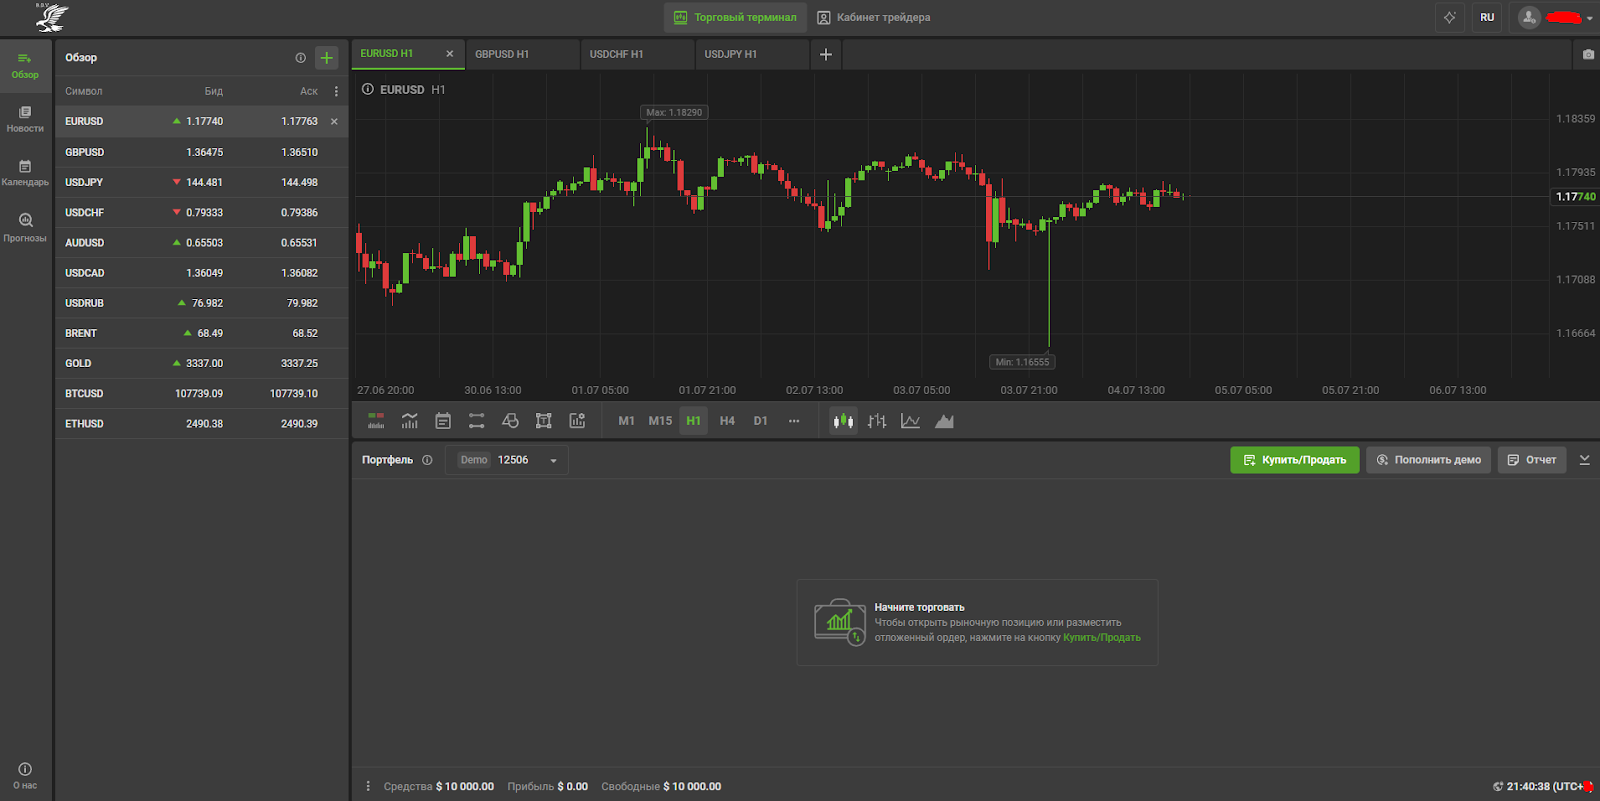Select the GOLD row in the watchlist
The image size is (1600, 801).
pos(200,364)
